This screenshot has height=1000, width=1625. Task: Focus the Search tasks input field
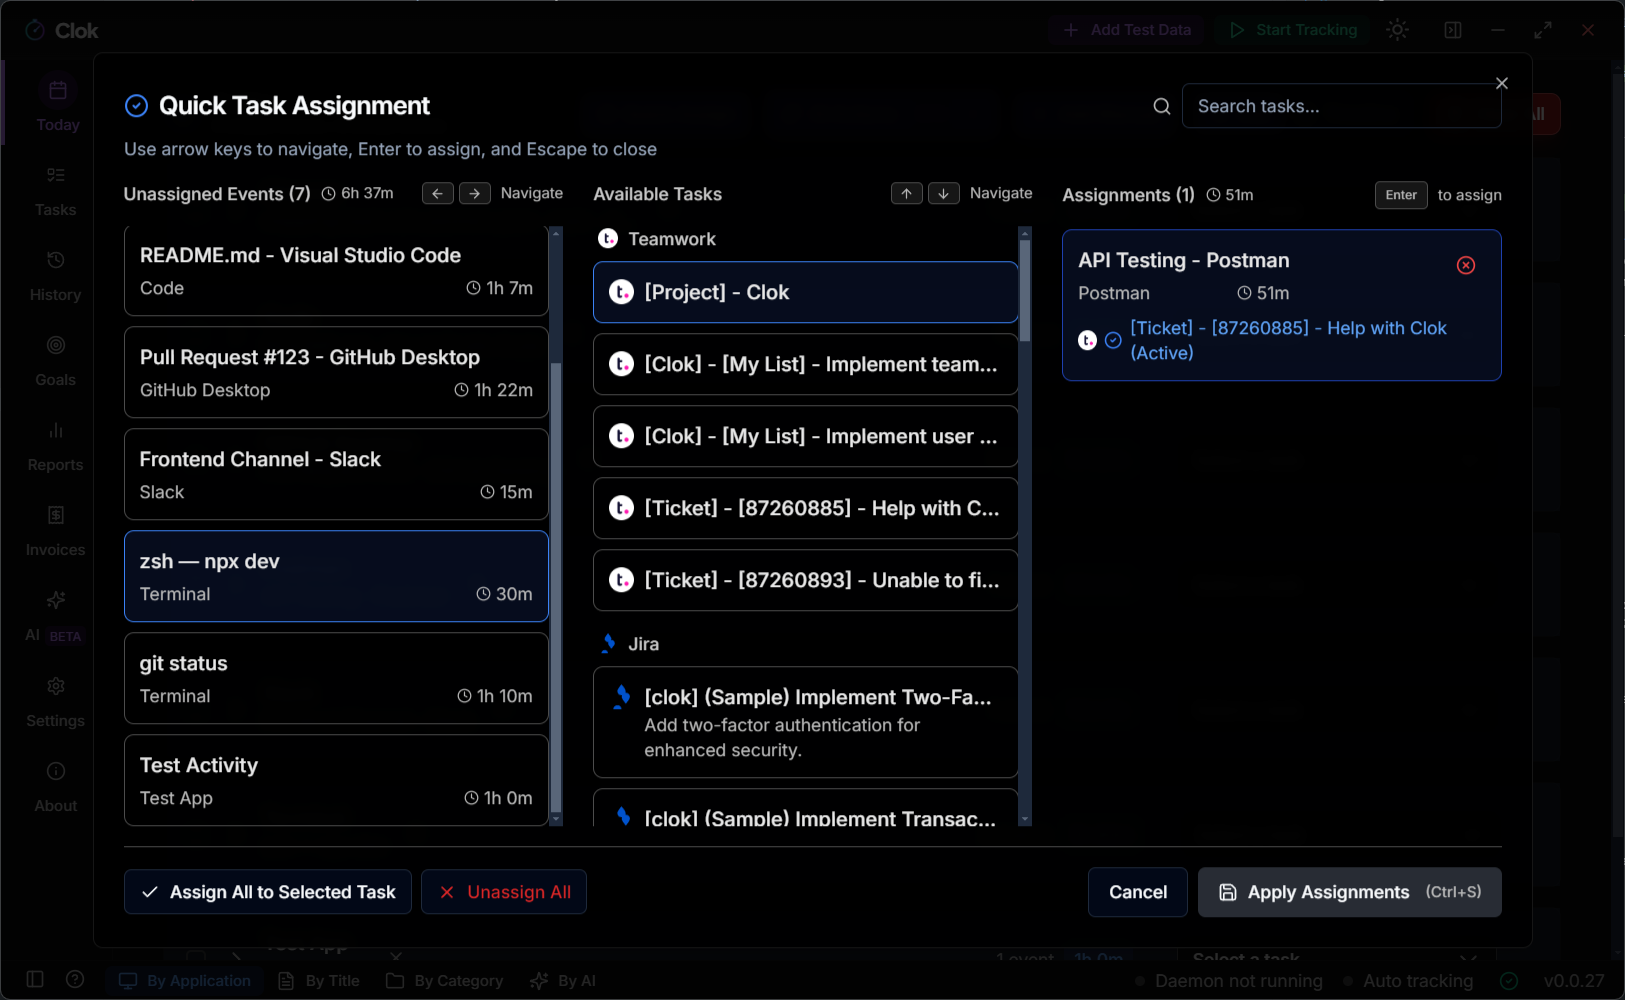1341,106
